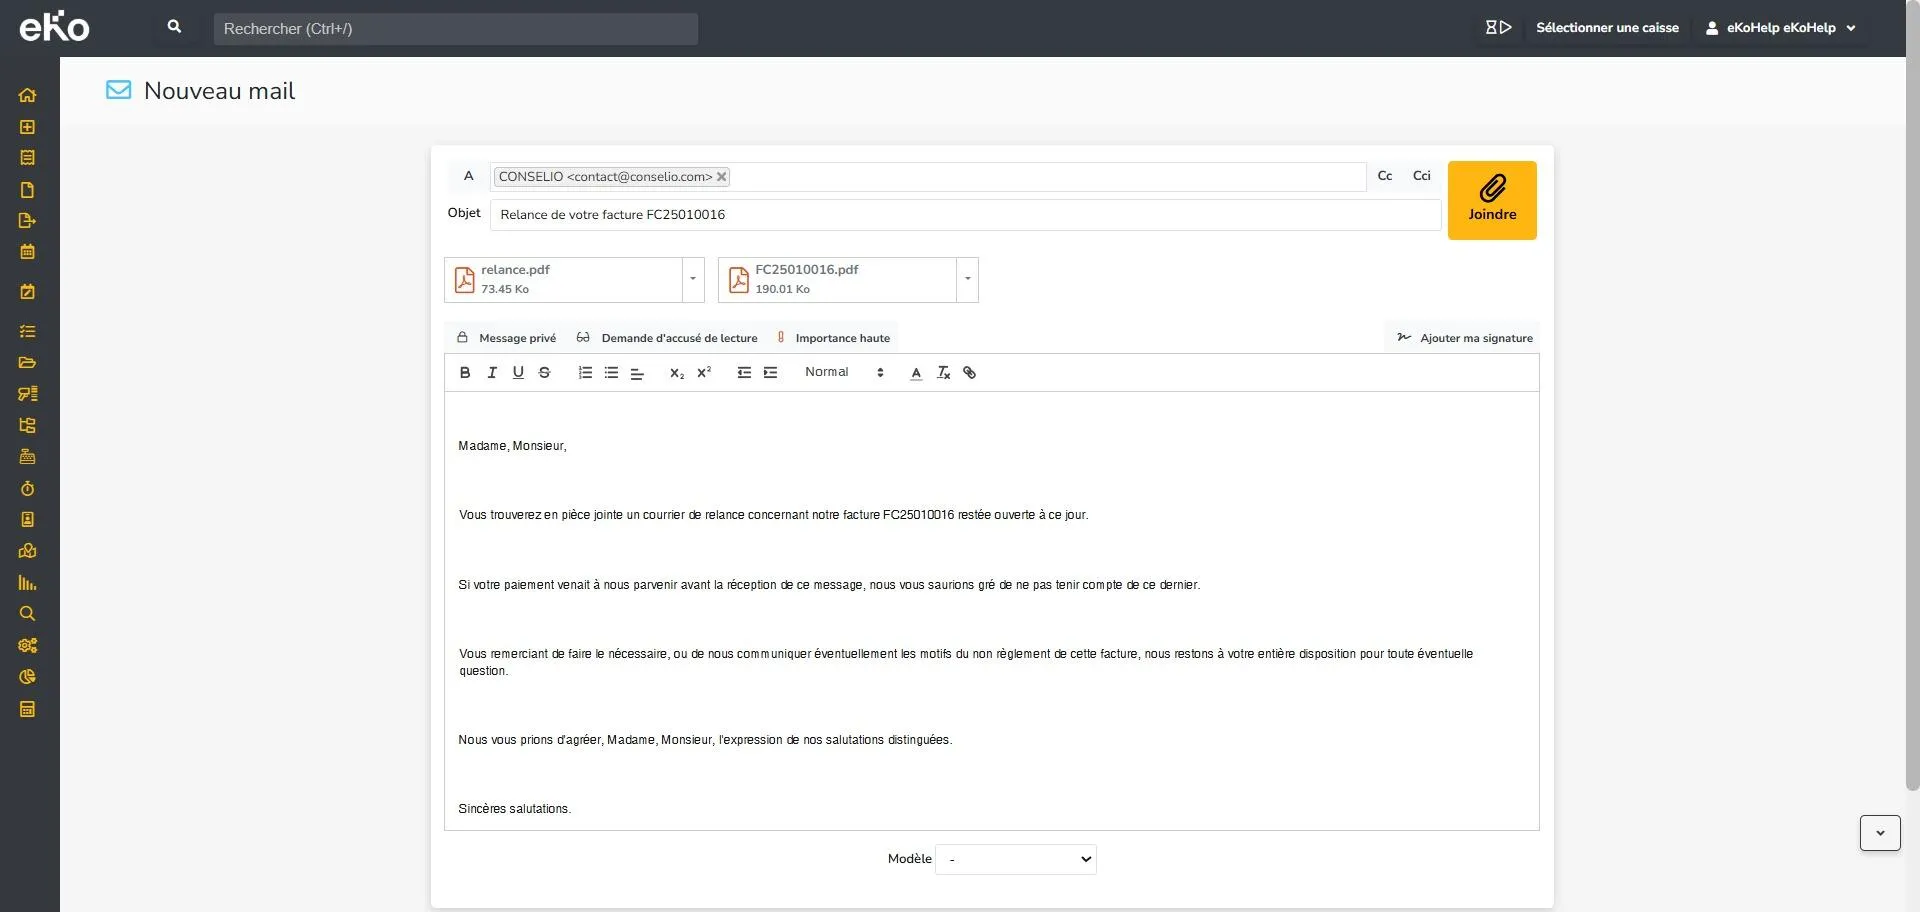Open eKoHelp user account menu
1920x912 pixels.
coord(1781,28)
